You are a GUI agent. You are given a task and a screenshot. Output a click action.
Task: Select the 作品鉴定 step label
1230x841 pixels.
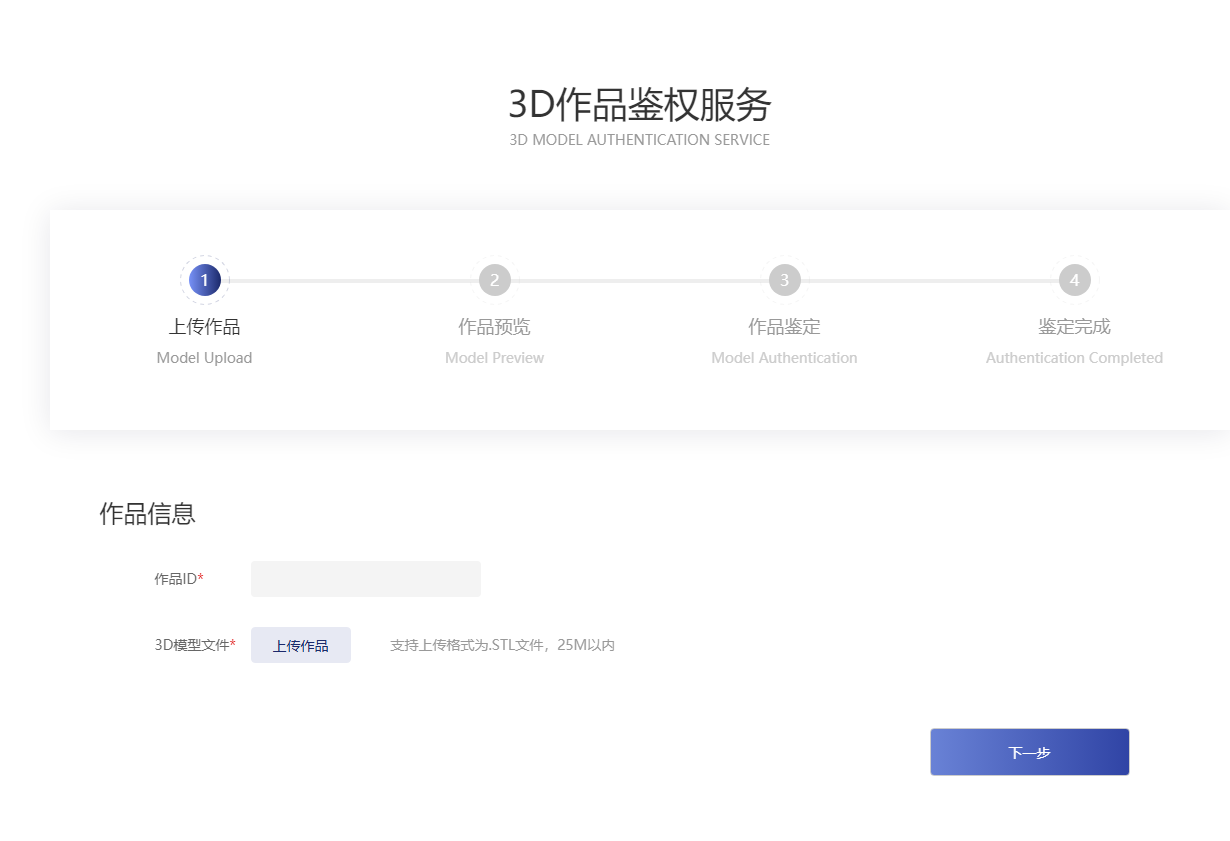[x=784, y=327]
